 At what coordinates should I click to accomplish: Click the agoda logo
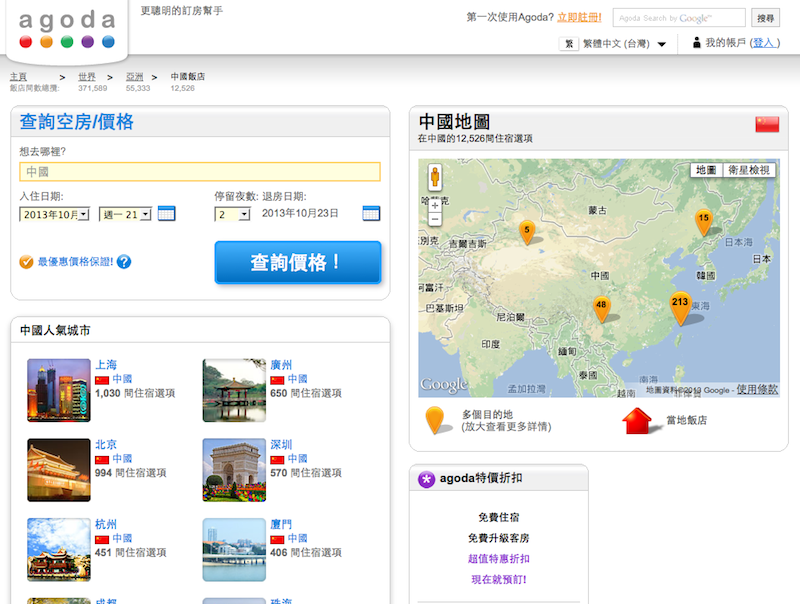tap(67, 29)
